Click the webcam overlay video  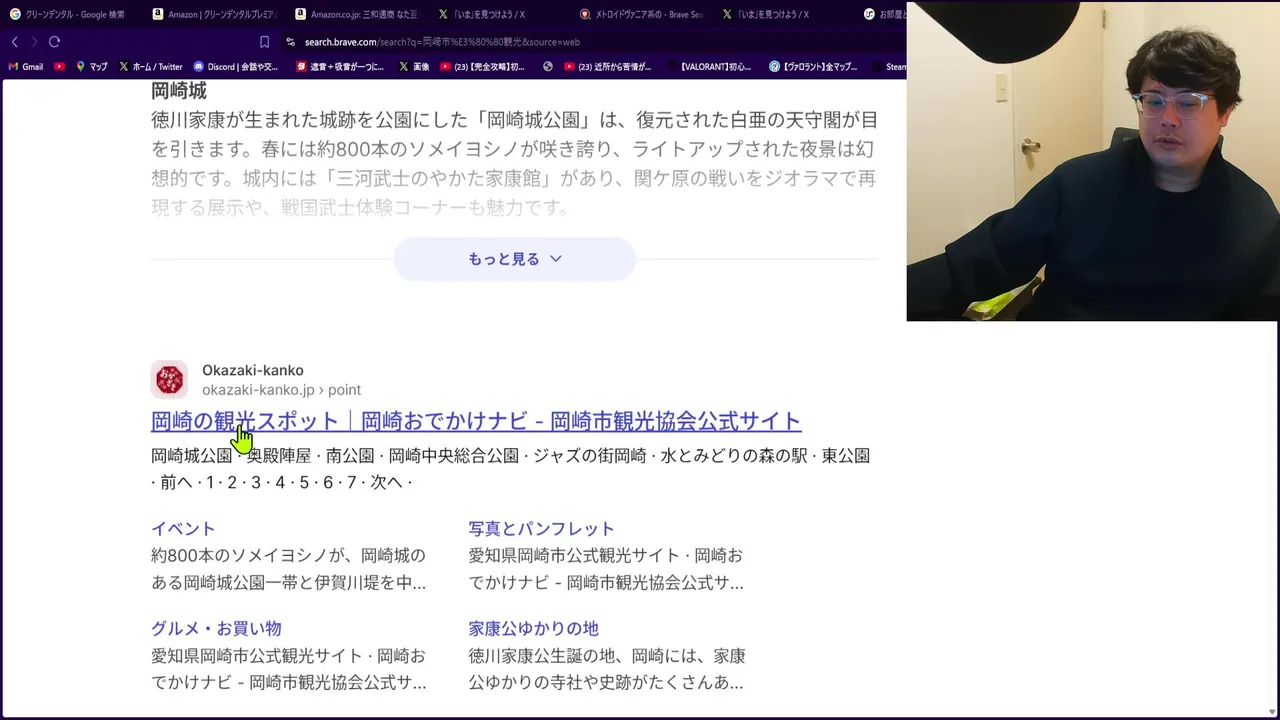1092,161
